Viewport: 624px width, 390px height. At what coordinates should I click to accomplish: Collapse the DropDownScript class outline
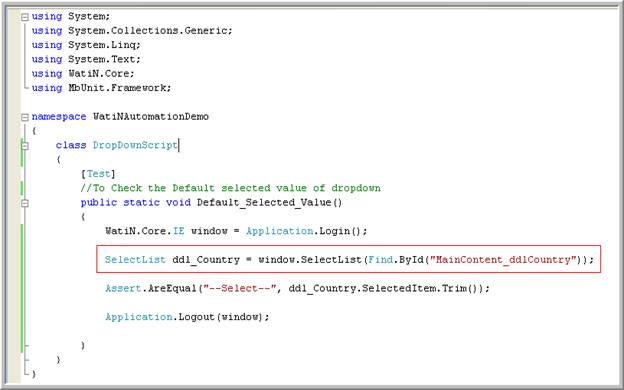(x=25, y=146)
